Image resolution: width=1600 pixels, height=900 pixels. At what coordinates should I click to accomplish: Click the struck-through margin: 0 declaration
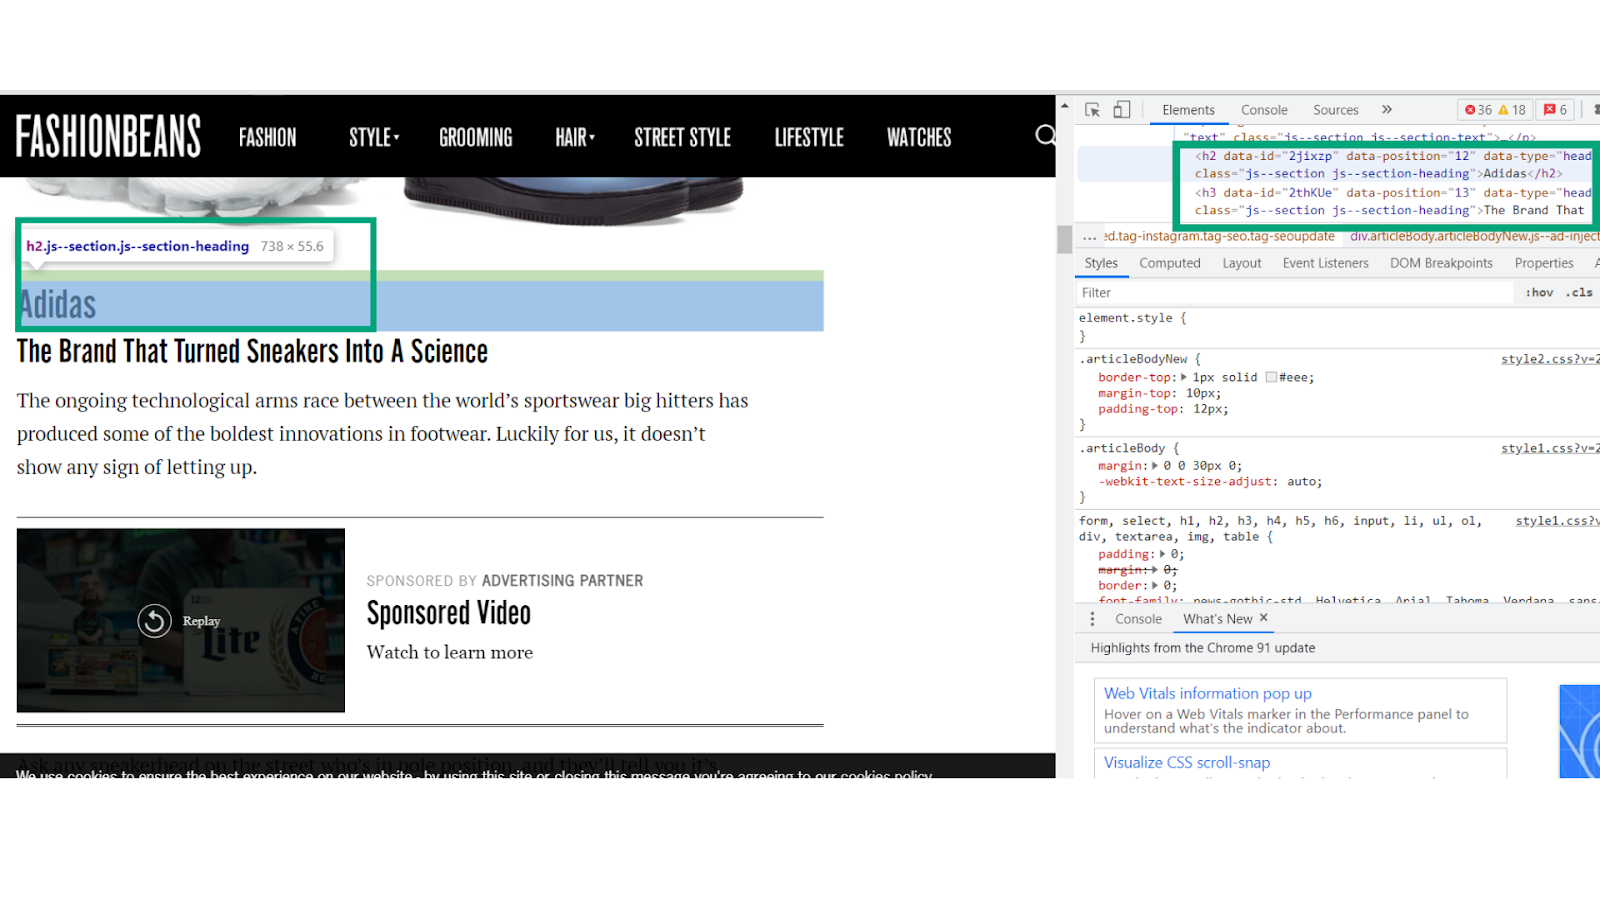coord(1138,570)
